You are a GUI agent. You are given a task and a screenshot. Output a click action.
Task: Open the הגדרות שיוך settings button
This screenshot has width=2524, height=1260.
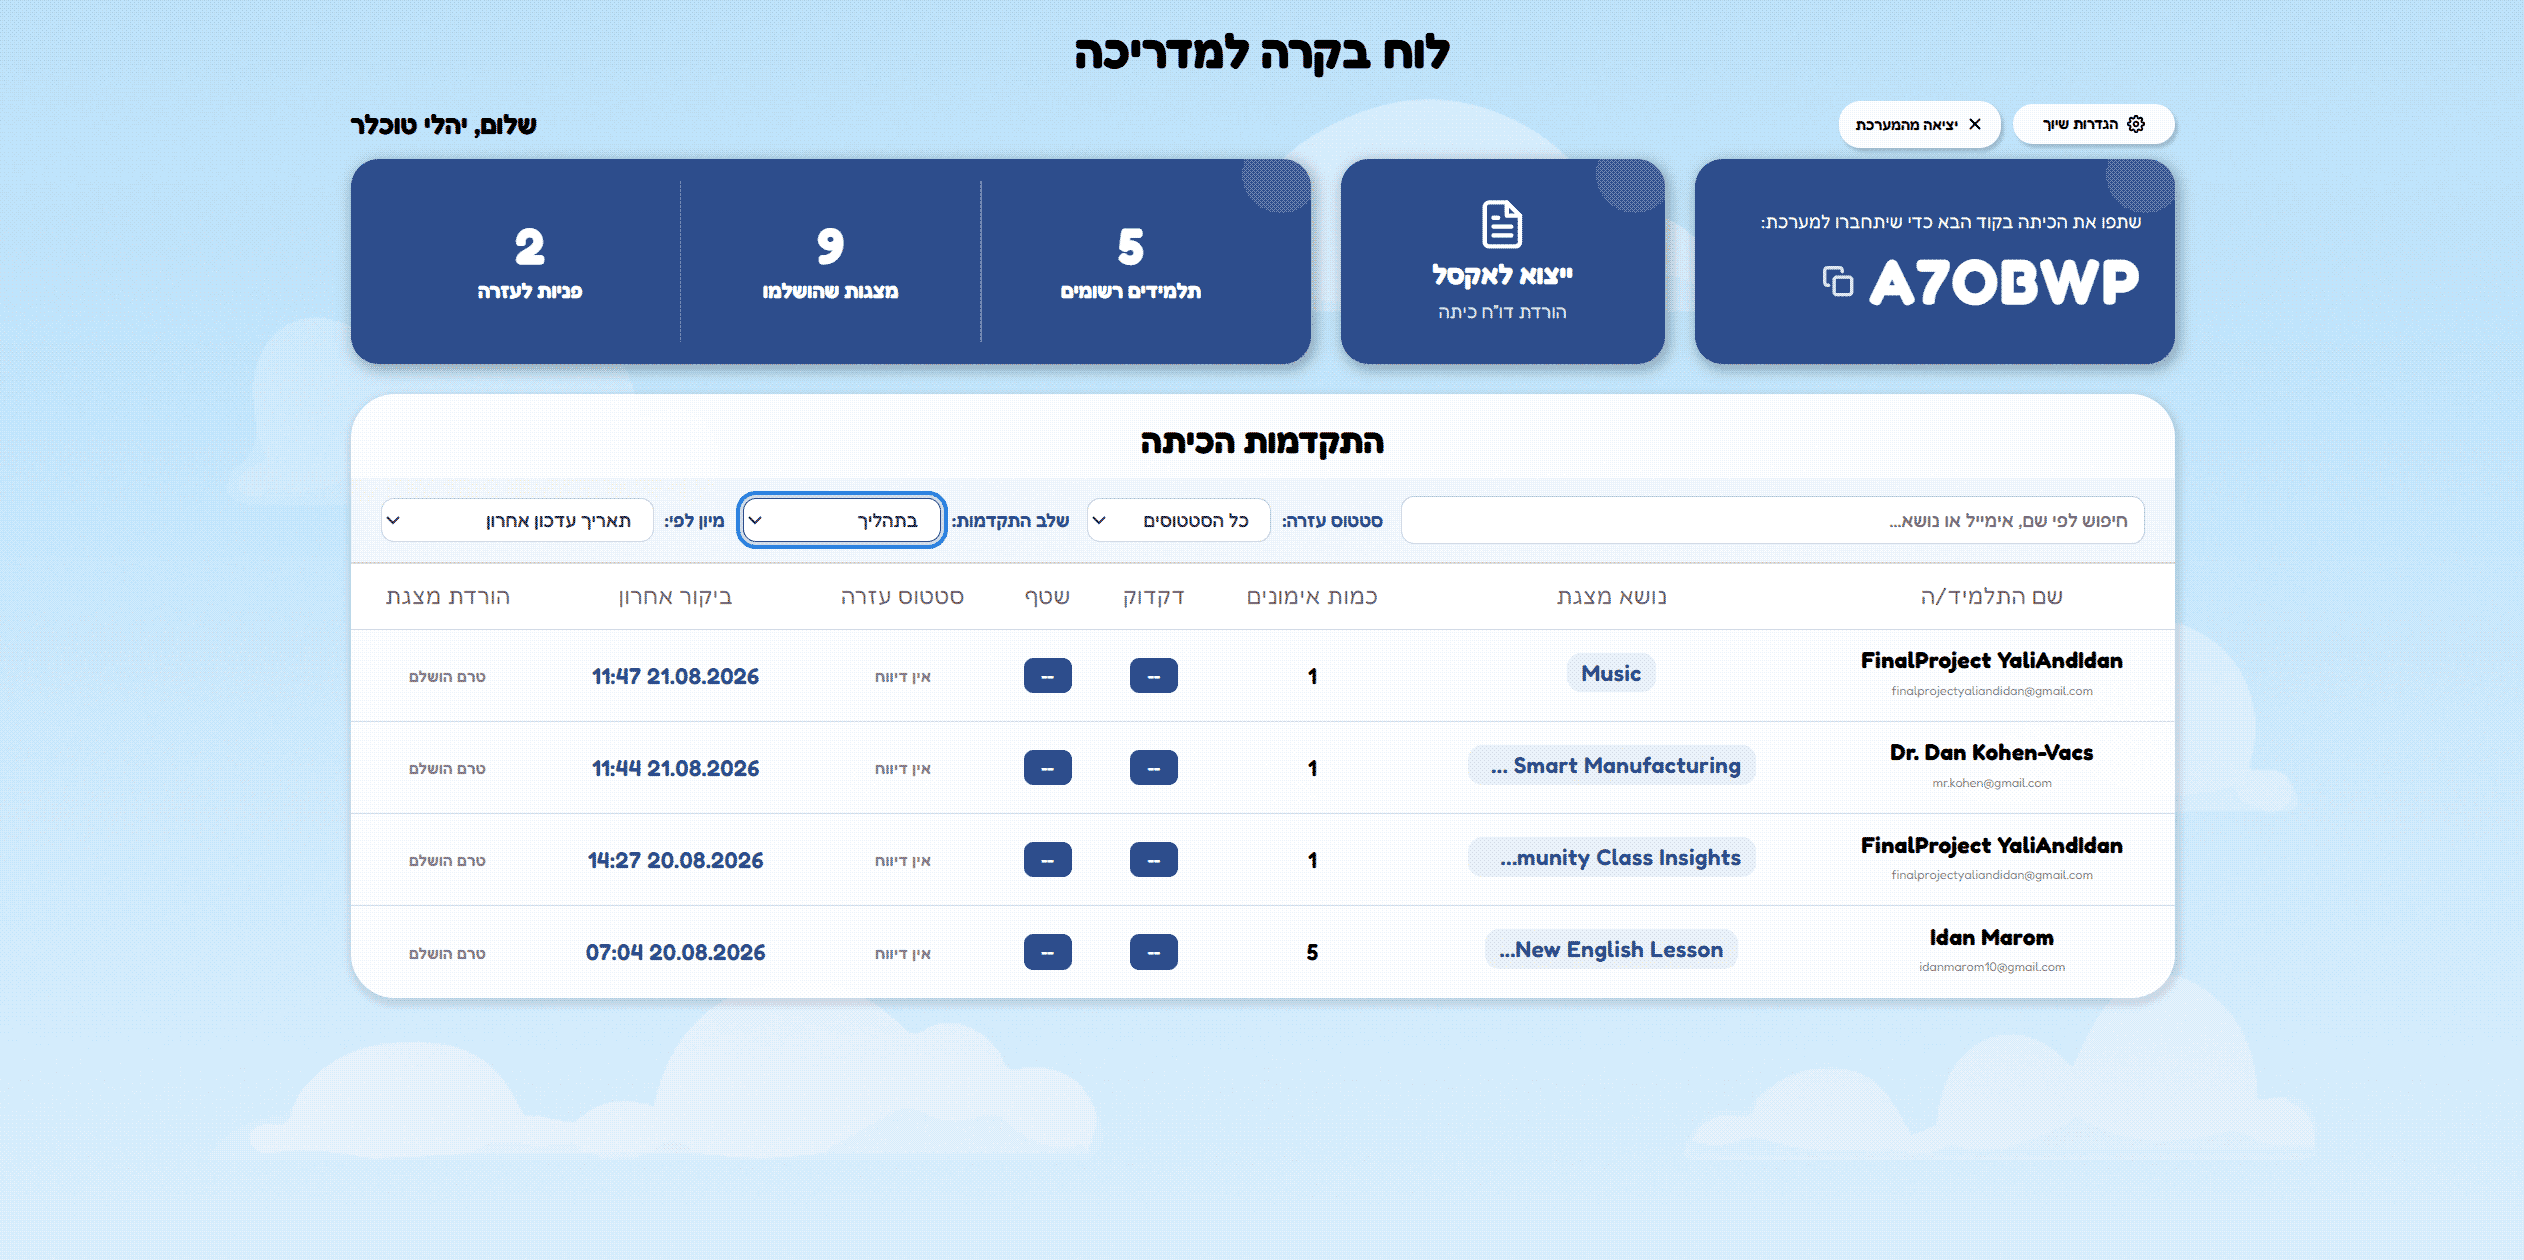(2093, 124)
